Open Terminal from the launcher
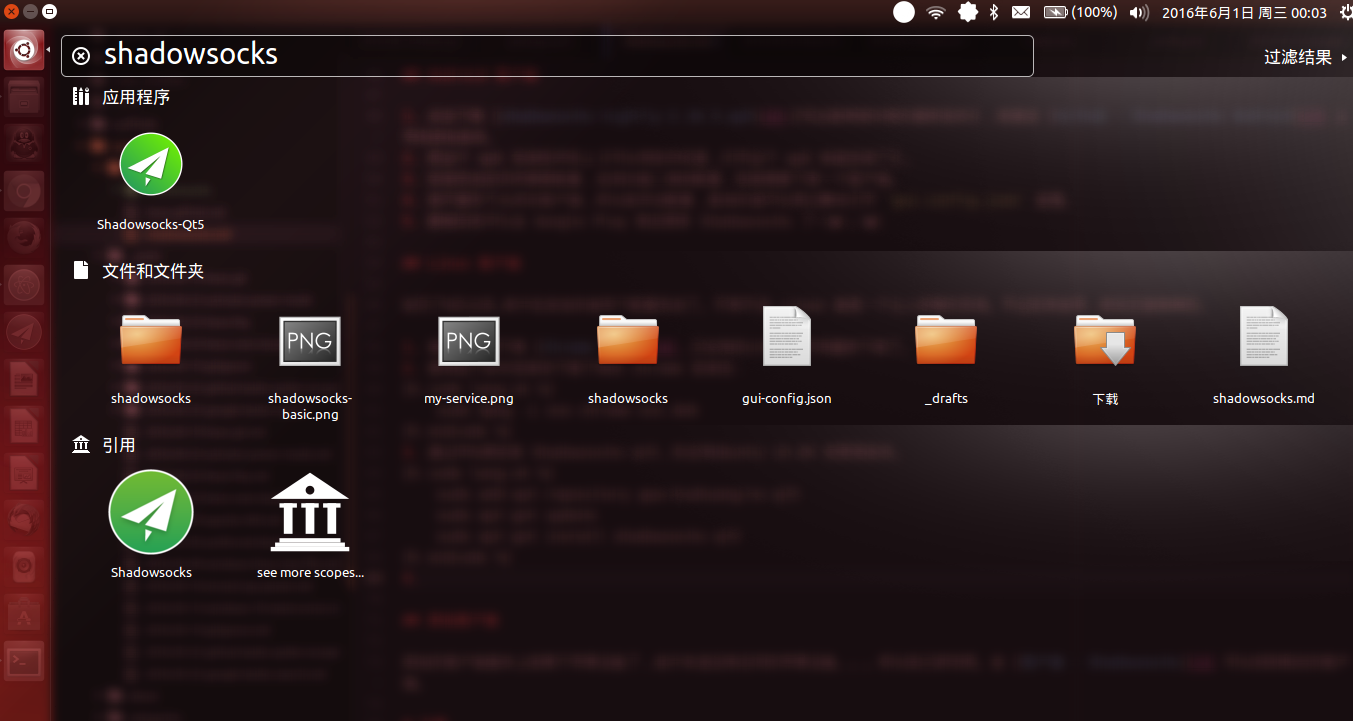1353x721 pixels. (24, 661)
